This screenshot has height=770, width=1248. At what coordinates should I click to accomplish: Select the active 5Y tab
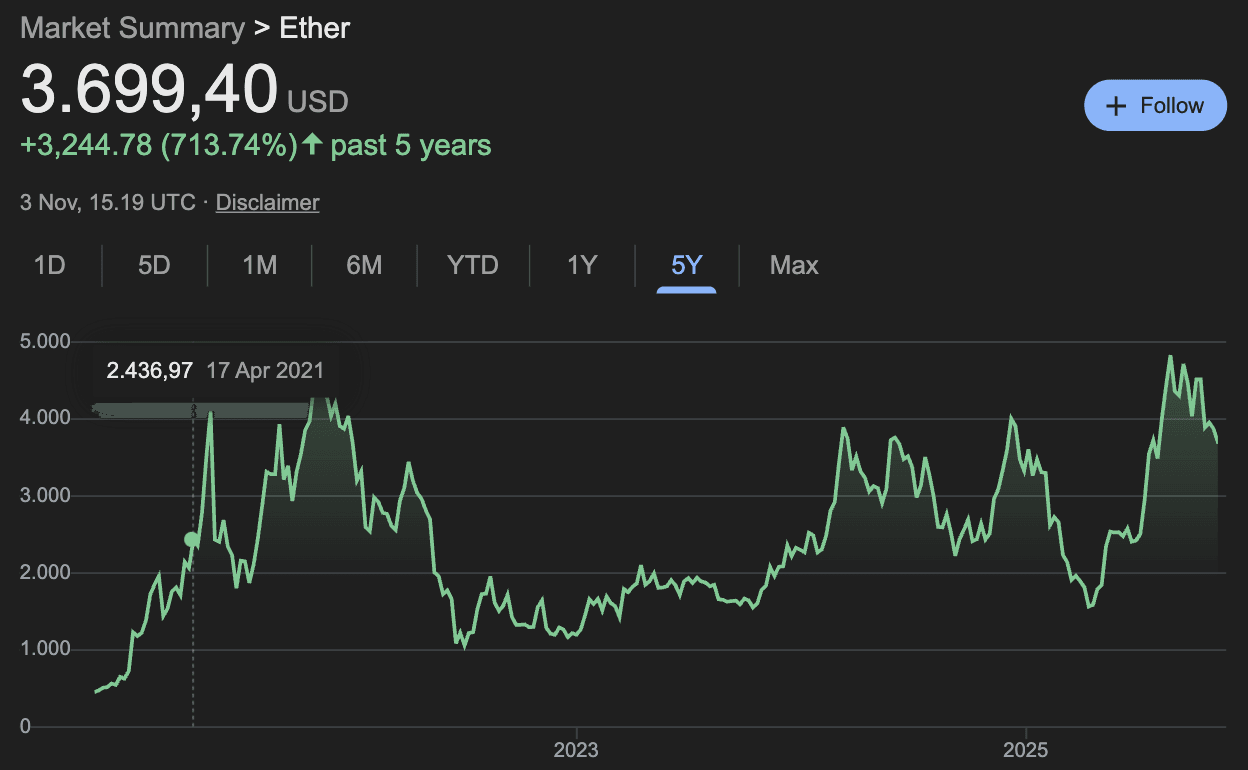pos(687,265)
